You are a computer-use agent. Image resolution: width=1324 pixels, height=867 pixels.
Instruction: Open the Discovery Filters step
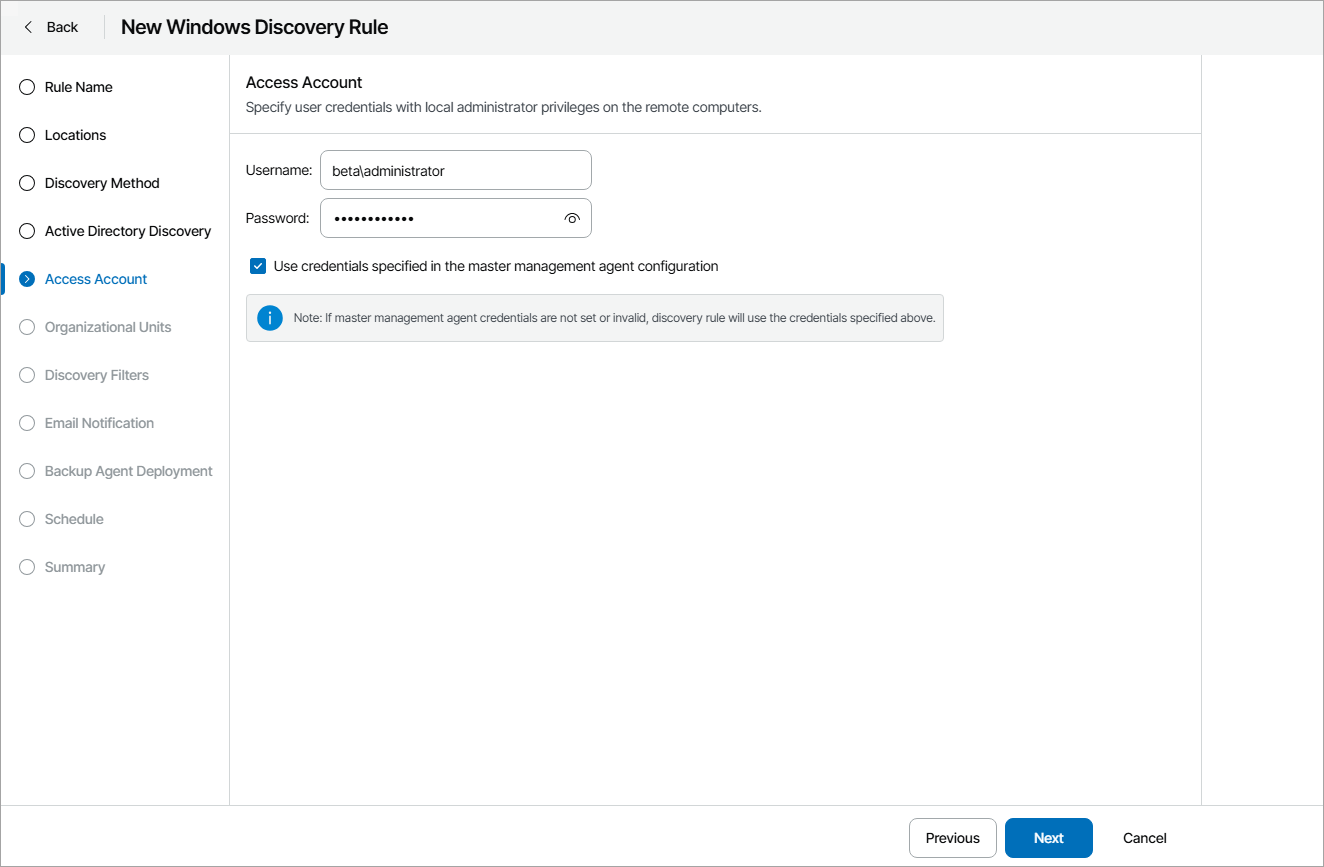coord(26,375)
